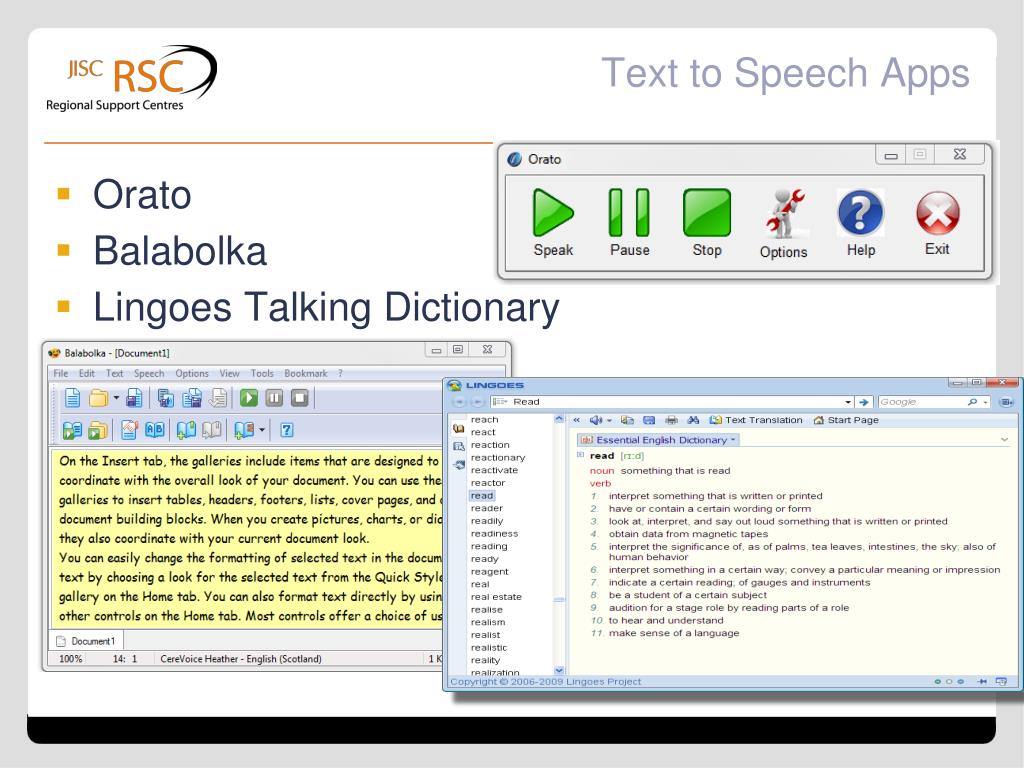Open the Speech menu in Balabolka
The height and width of the screenshot is (768, 1024).
pyautogui.click(x=149, y=374)
